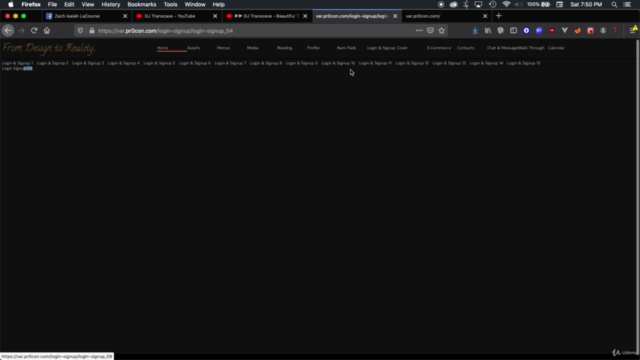The height and width of the screenshot is (360, 640).
Task: Open the Profile nav link
Action: point(313,48)
